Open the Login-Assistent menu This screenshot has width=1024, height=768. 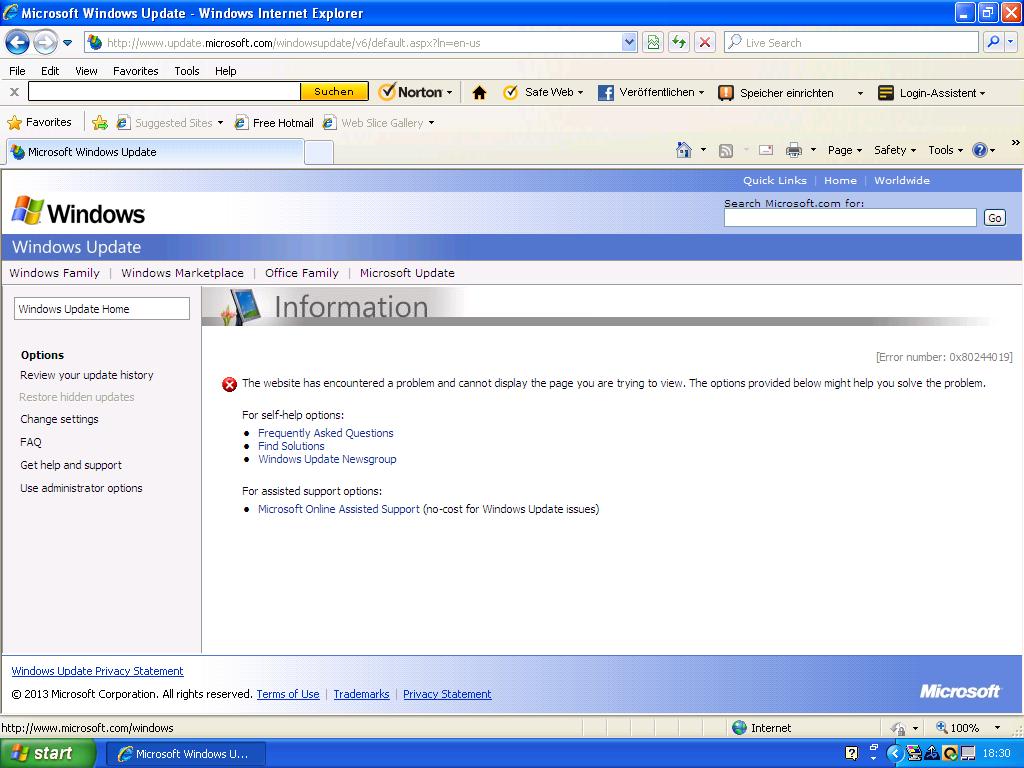point(931,93)
